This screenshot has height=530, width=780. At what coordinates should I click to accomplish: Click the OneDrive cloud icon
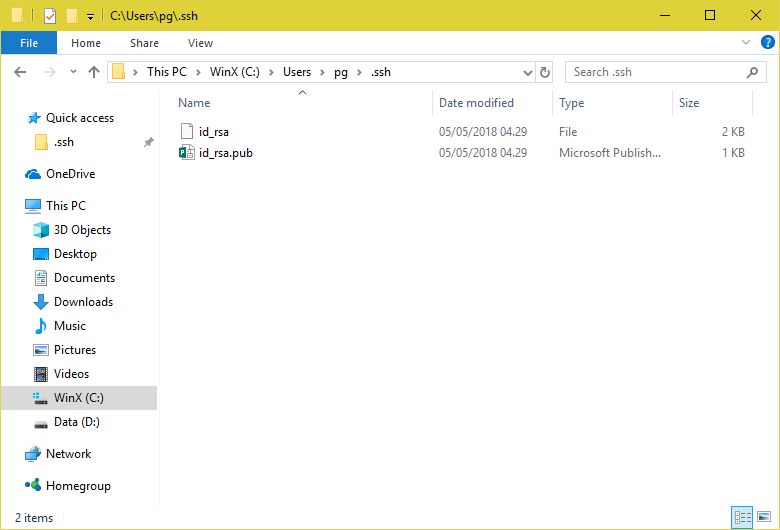click(33, 174)
